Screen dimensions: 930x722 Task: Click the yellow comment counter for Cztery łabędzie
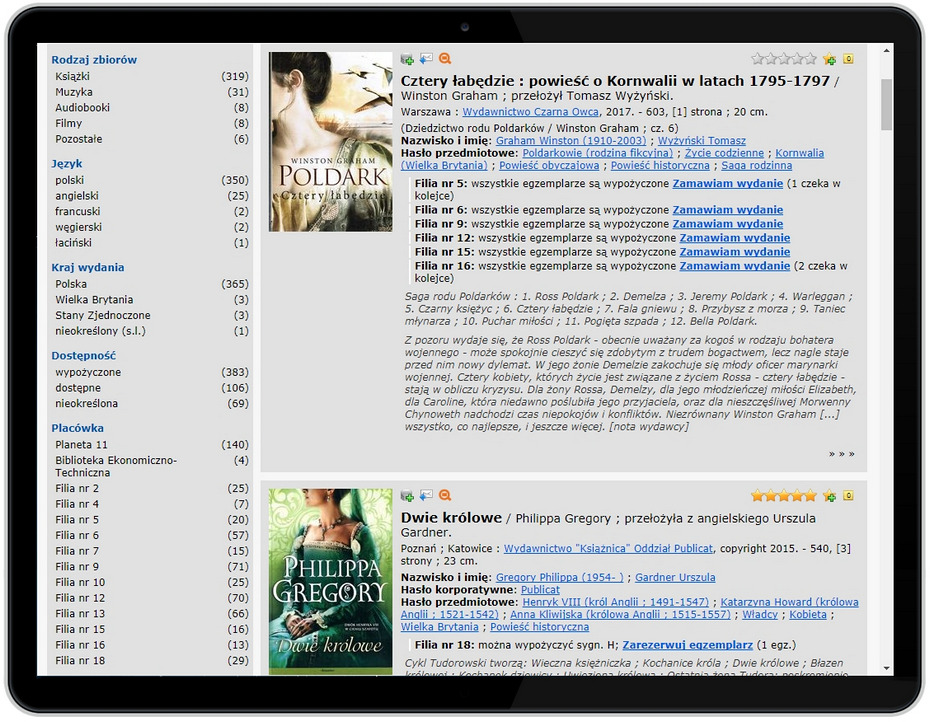[x=848, y=60]
